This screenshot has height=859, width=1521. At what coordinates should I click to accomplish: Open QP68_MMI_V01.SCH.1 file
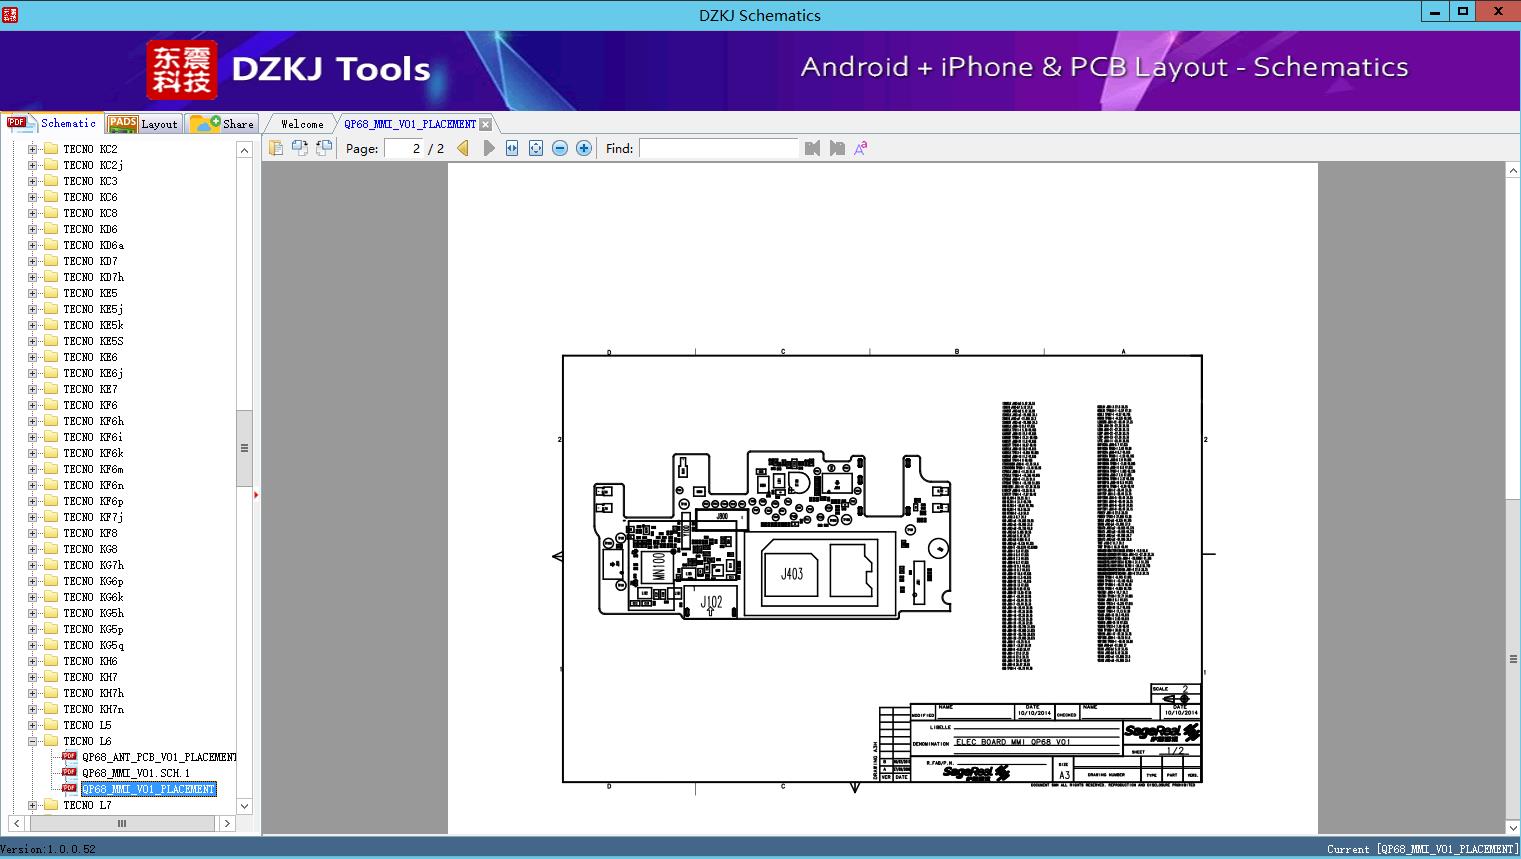click(135, 773)
